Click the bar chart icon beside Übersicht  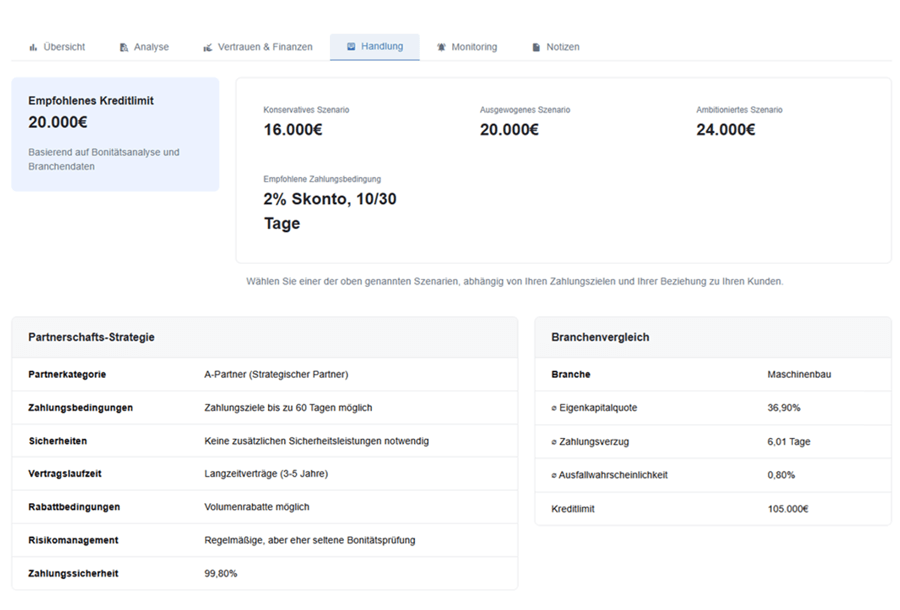point(33,47)
